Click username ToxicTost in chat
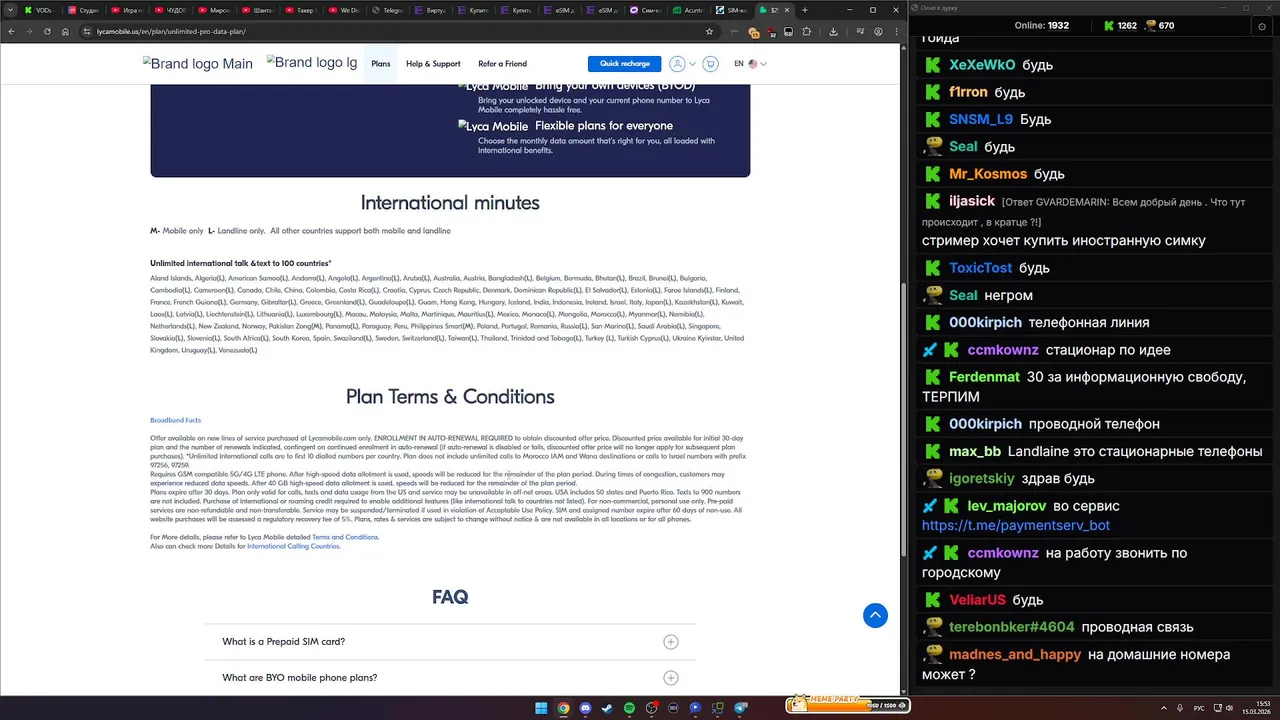This screenshot has width=1280, height=720. click(981, 268)
